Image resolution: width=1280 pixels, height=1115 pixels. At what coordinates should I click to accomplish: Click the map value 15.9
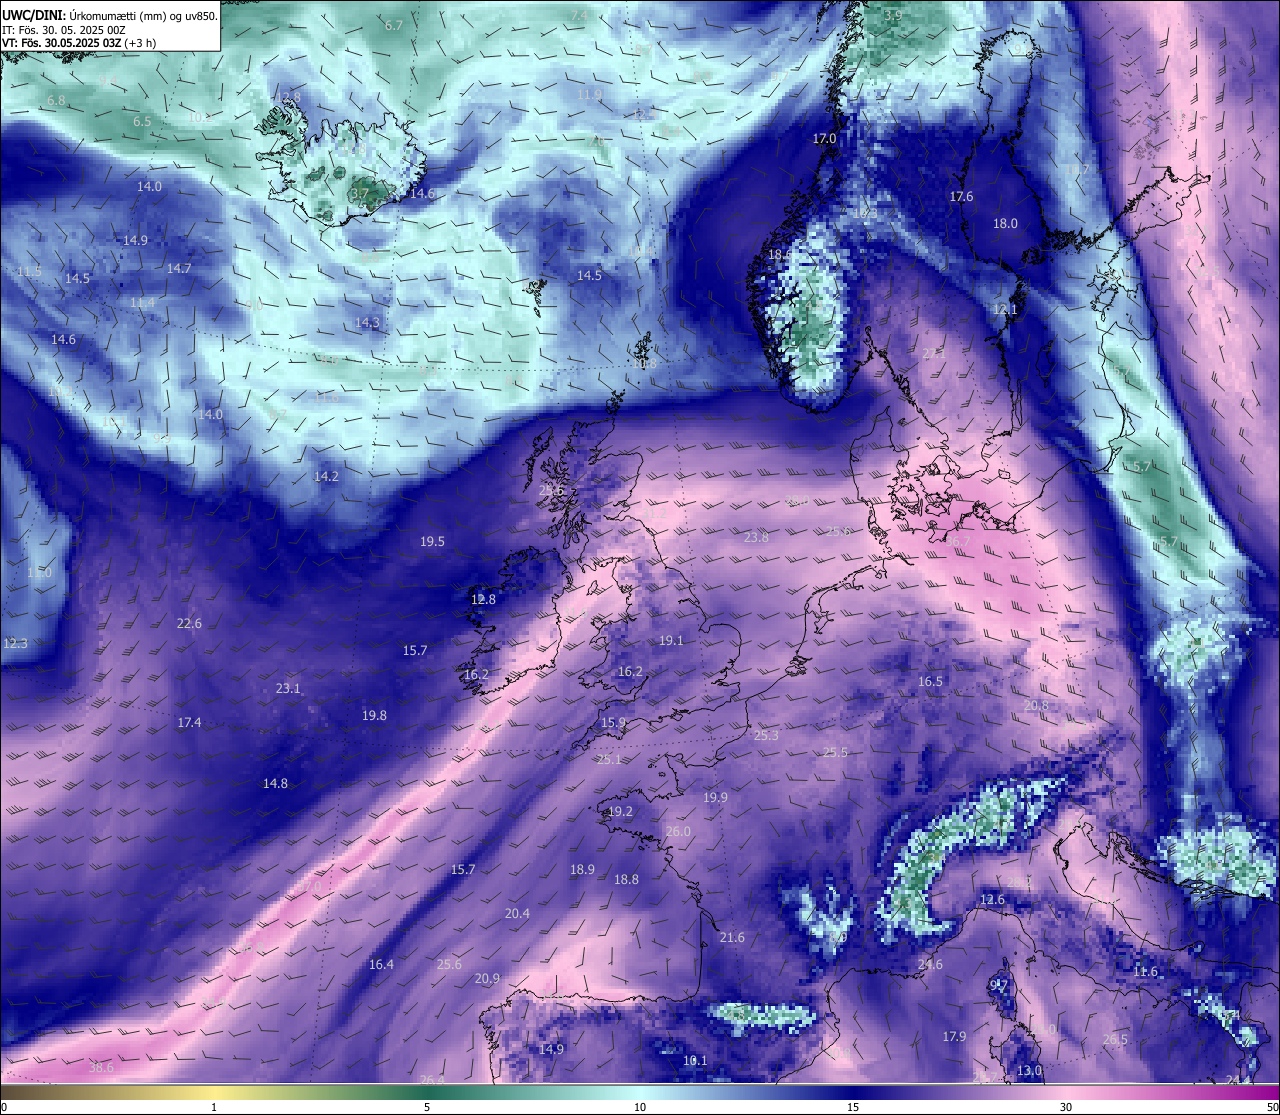coord(613,722)
